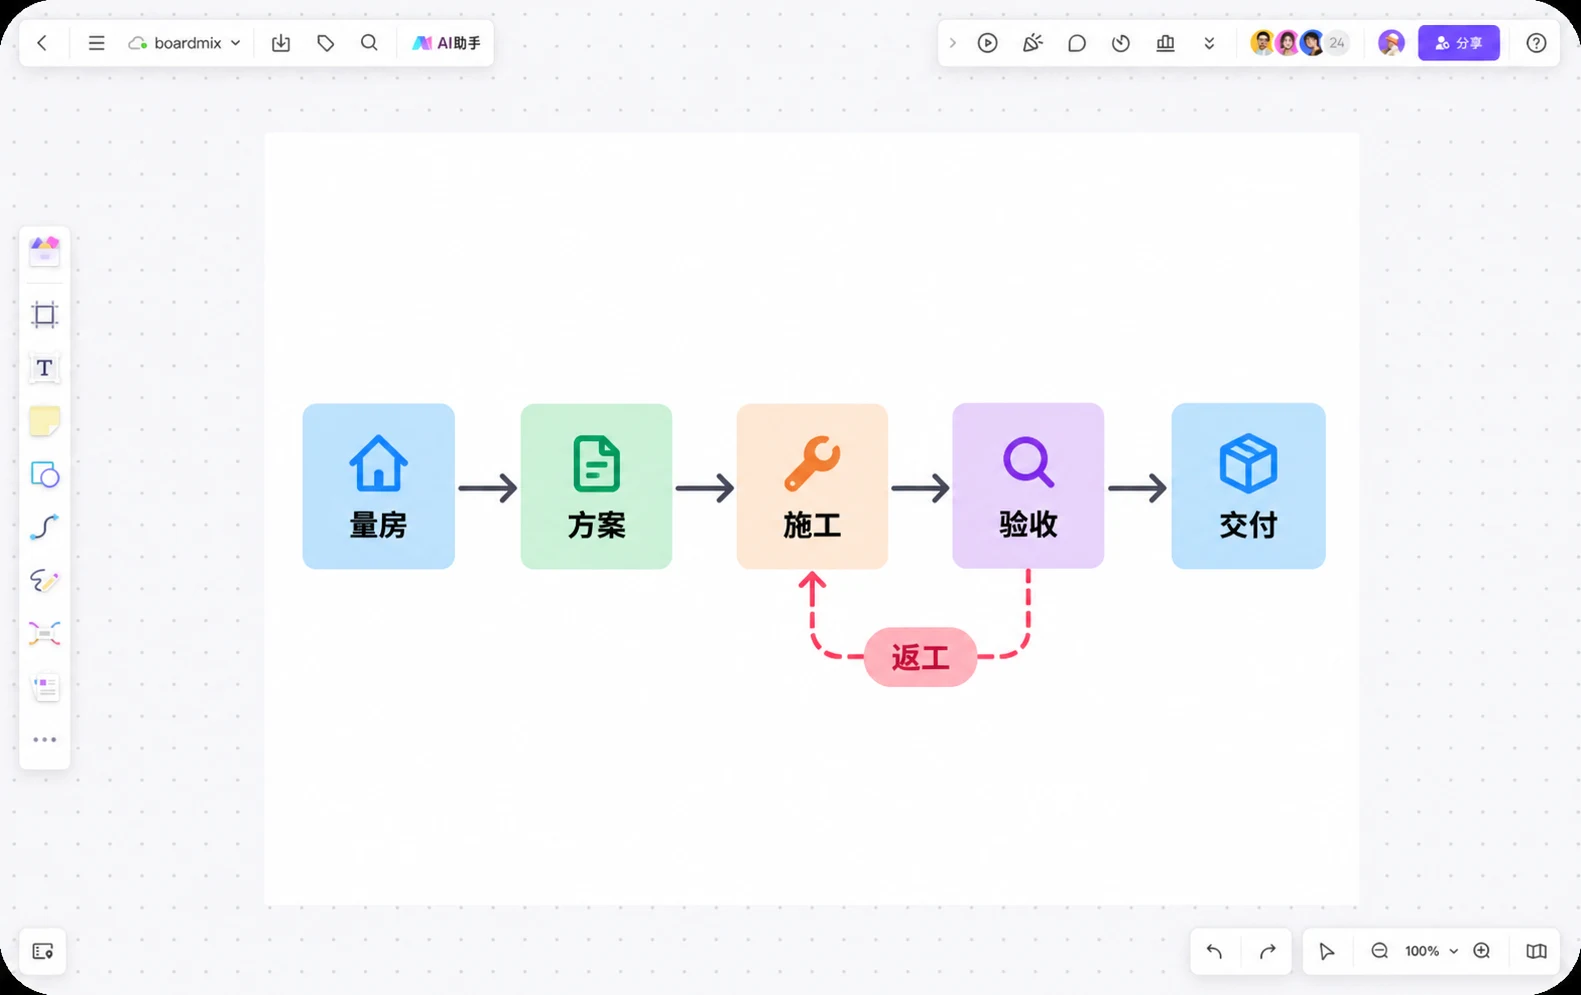Select the pen drawing tool
This screenshot has width=1581, height=995.
click(x=45, y=580)
